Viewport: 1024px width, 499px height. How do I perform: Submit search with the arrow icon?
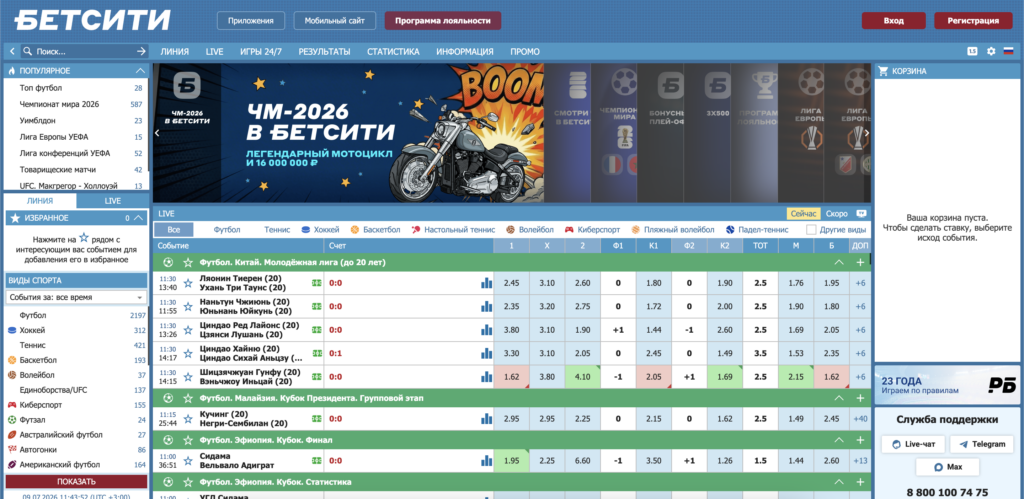pyautogui.click(x=141, y=51)
